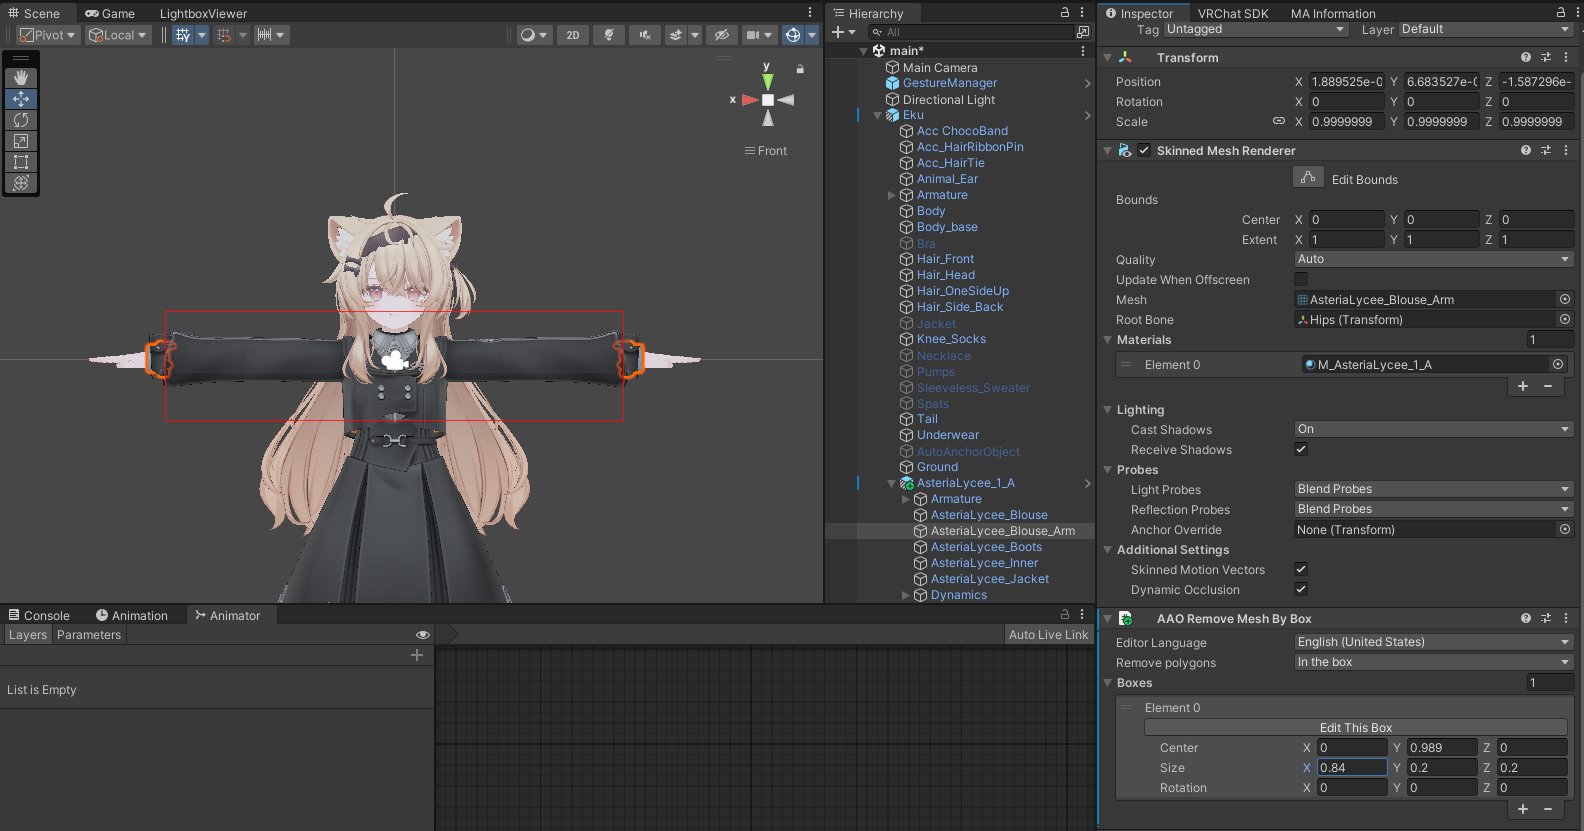Select the Move tool

tap(20, 99)
